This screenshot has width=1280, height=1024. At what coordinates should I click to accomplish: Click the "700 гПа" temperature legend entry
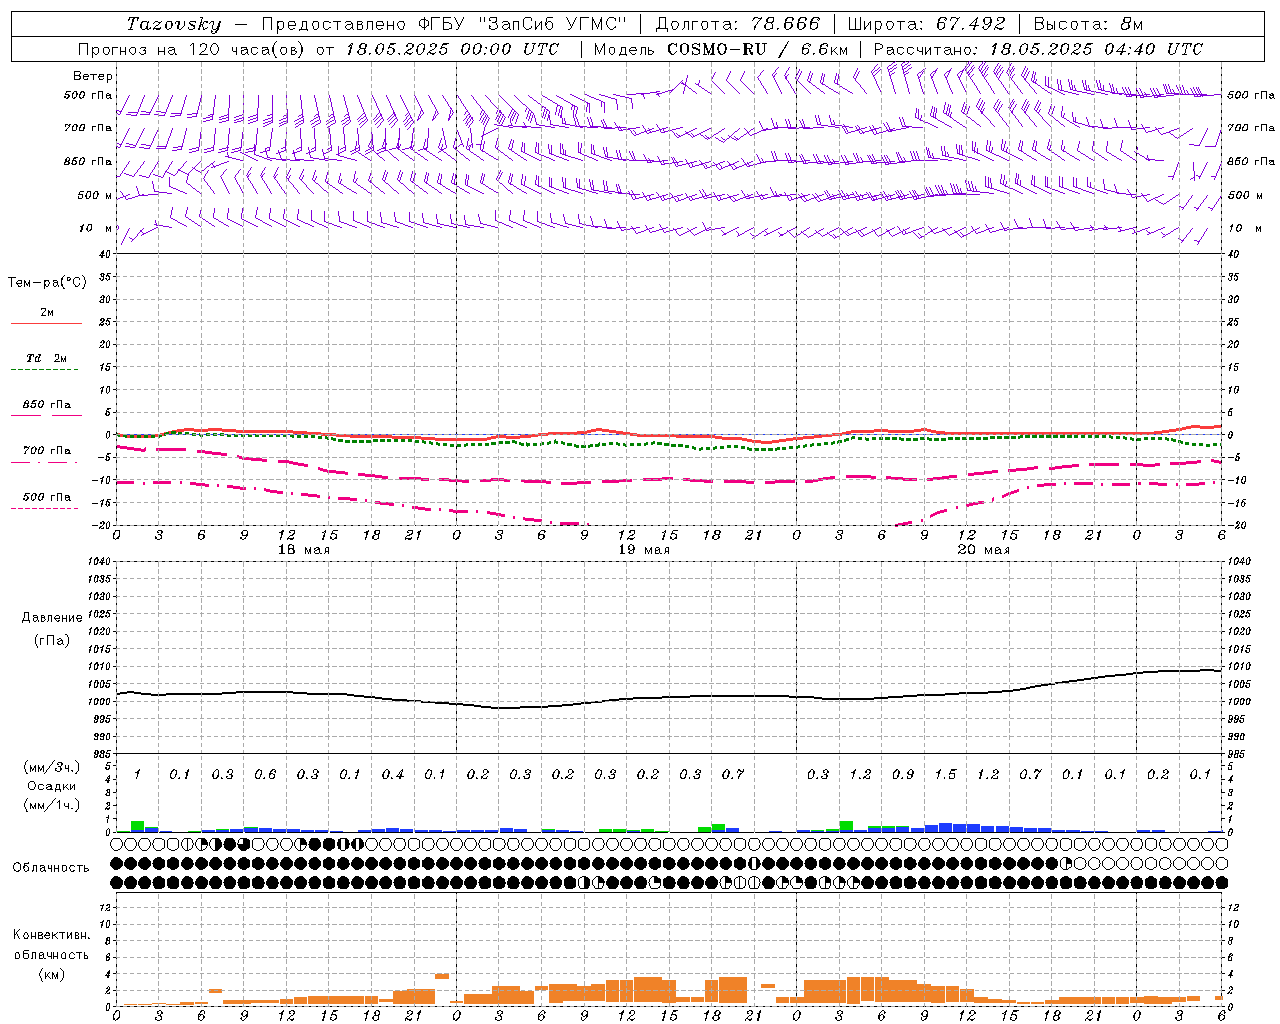47,451
